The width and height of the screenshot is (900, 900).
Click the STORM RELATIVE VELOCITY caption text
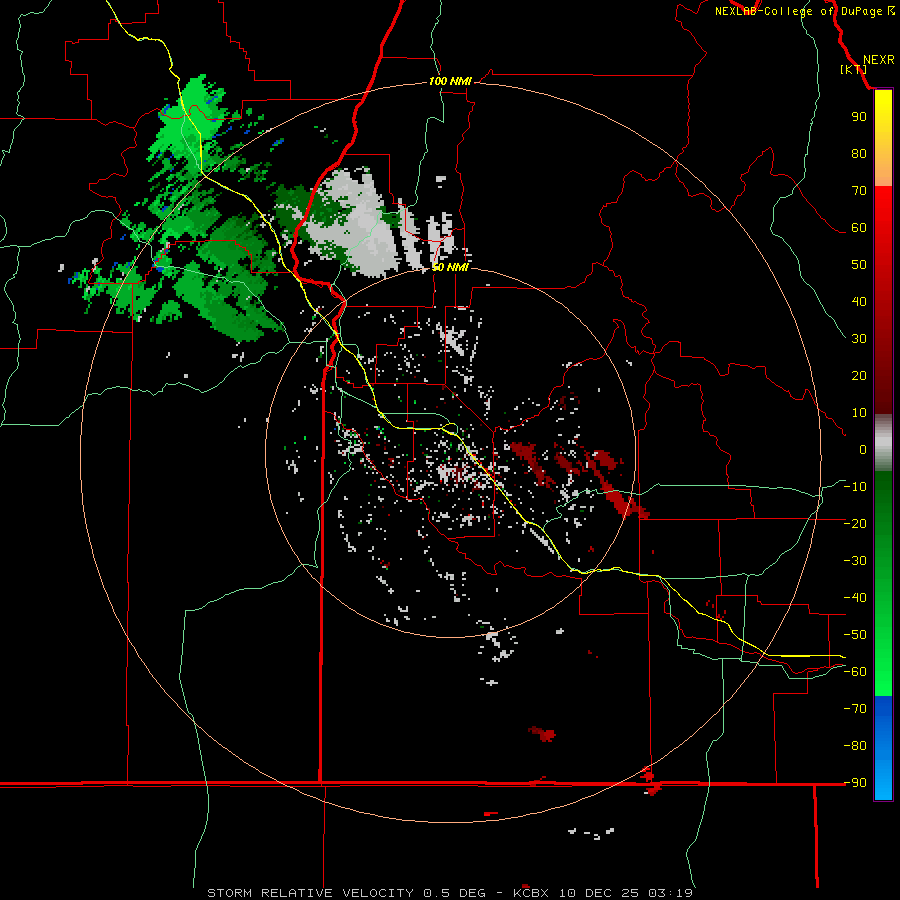pos(310,893)
